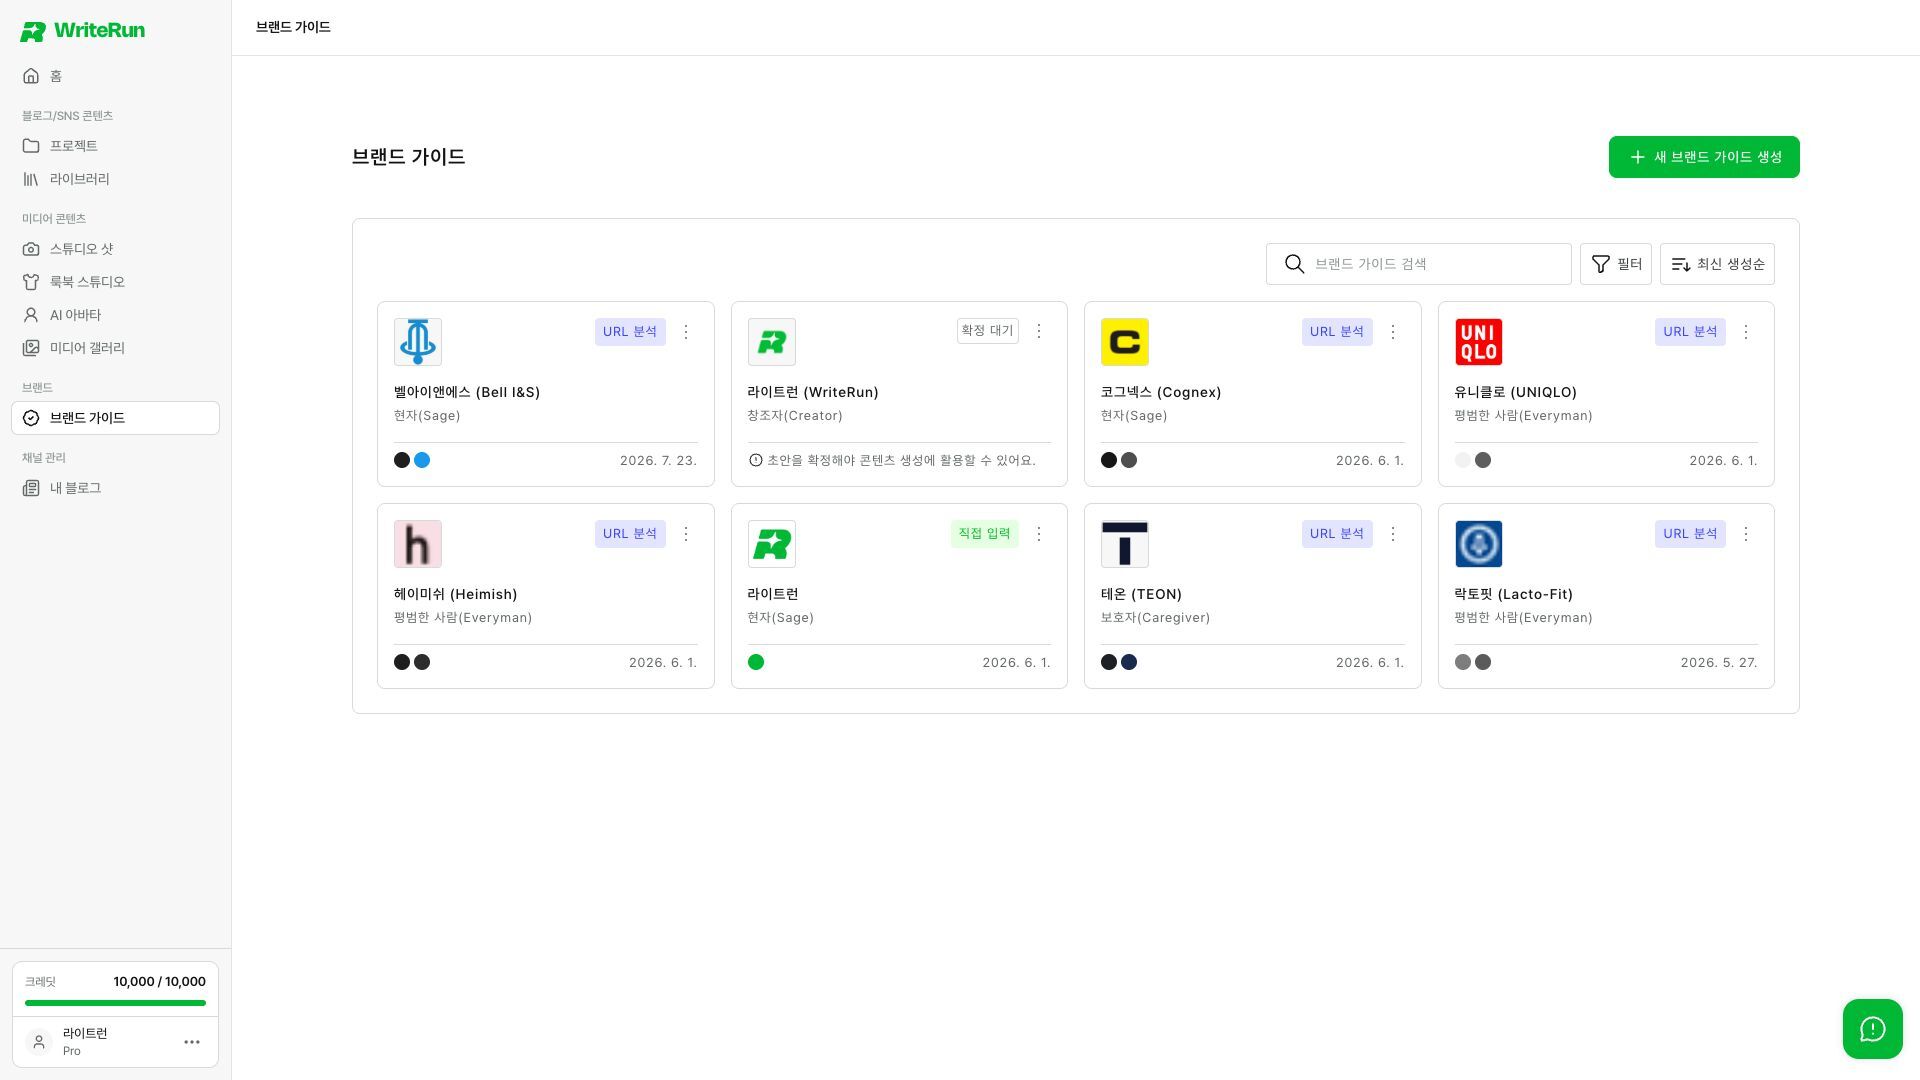
Task: Open 라이브러리 in the sidebar
Action: (x=115, y=179)
